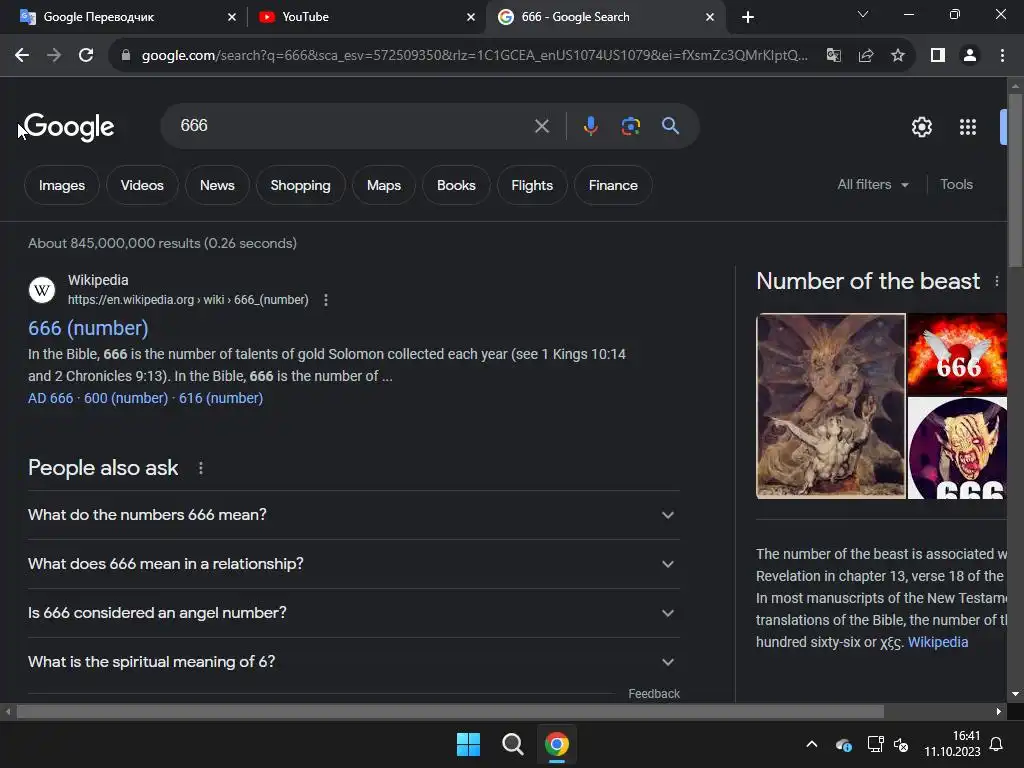This screenshot has height=768, width=1024.
Task: Open the three-dot menu beside Number of the beast
Action: pos(997,281)
